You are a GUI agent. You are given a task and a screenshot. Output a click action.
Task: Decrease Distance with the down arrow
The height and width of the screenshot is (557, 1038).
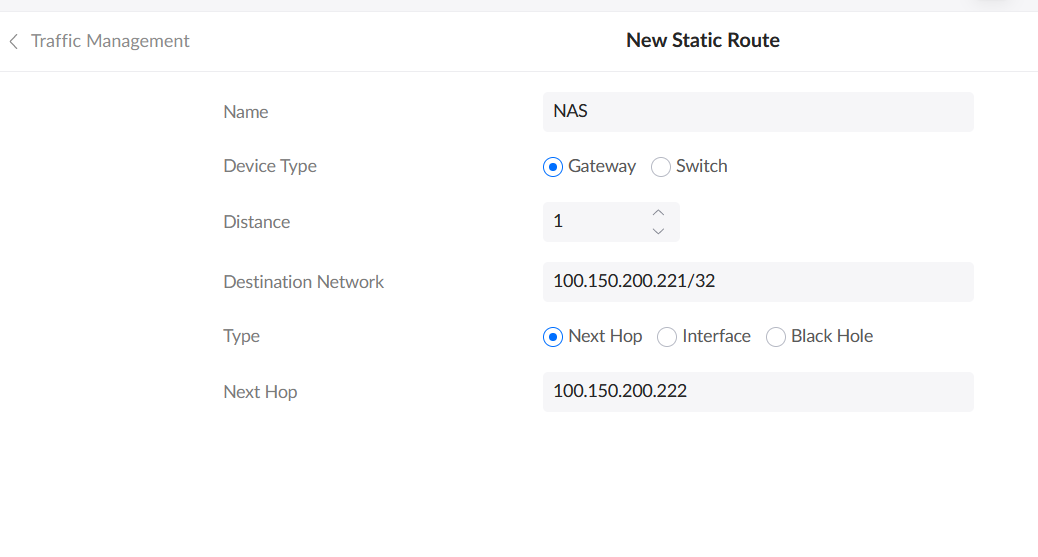pos(658,231)
